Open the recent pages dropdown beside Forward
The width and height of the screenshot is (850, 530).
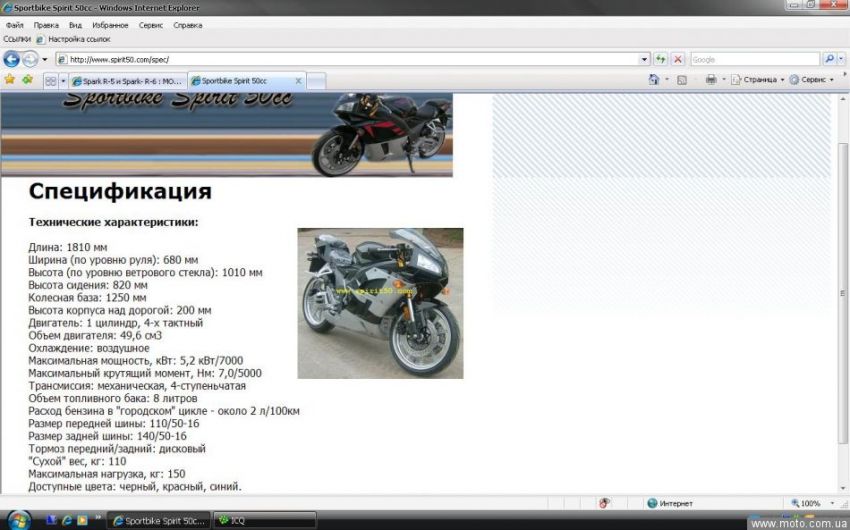[45, 59]
